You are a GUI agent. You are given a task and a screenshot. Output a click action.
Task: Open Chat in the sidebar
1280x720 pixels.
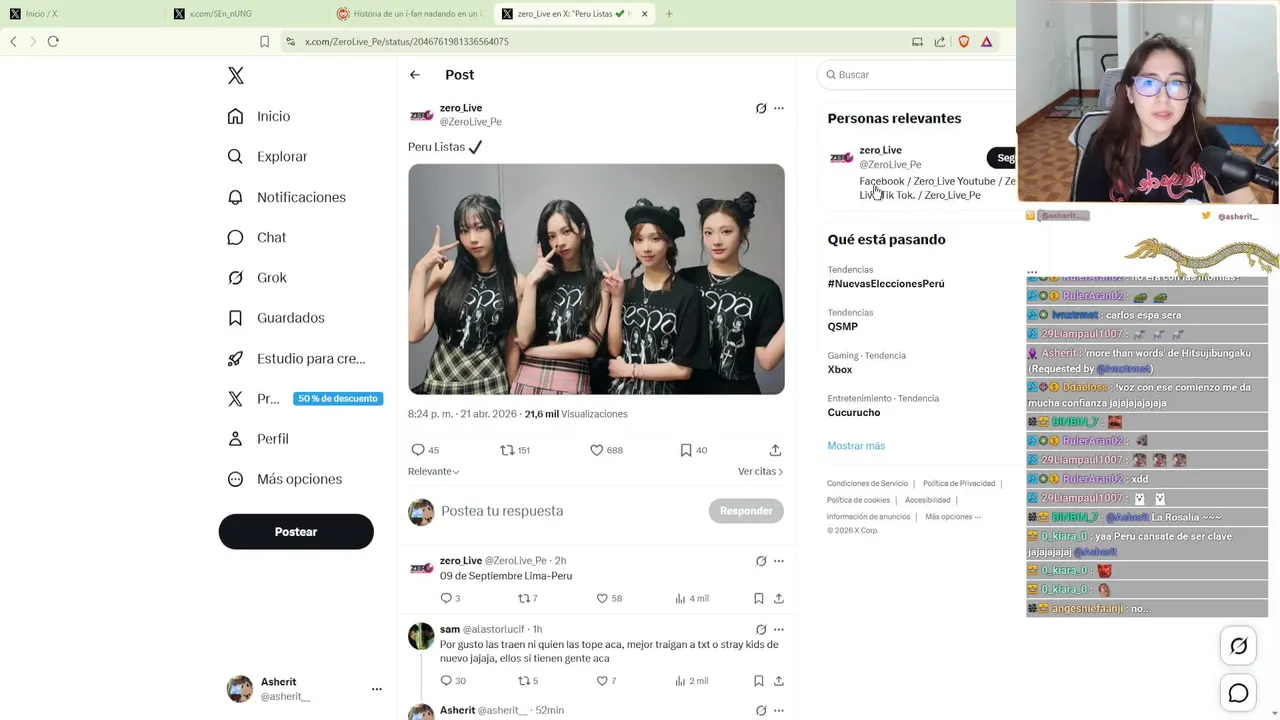point(256,237)
